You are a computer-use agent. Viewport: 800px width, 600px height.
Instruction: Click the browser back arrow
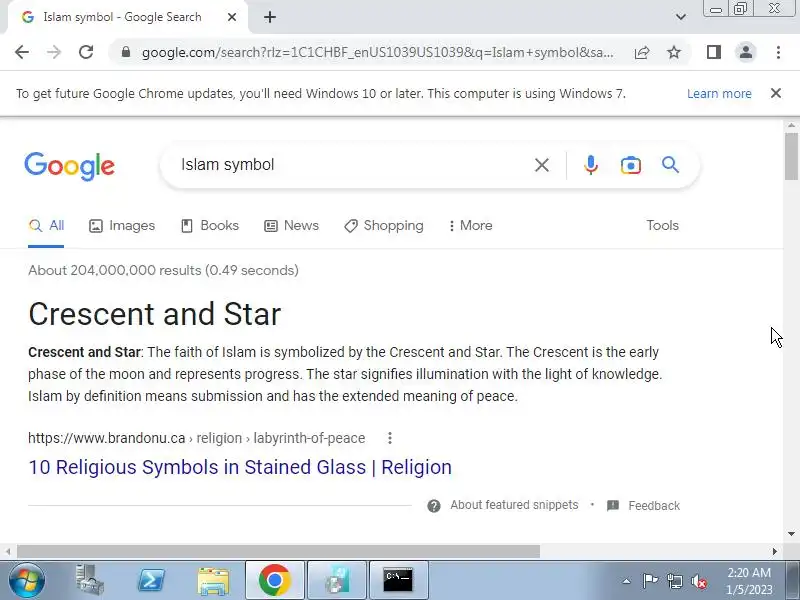tap(22, 52)
